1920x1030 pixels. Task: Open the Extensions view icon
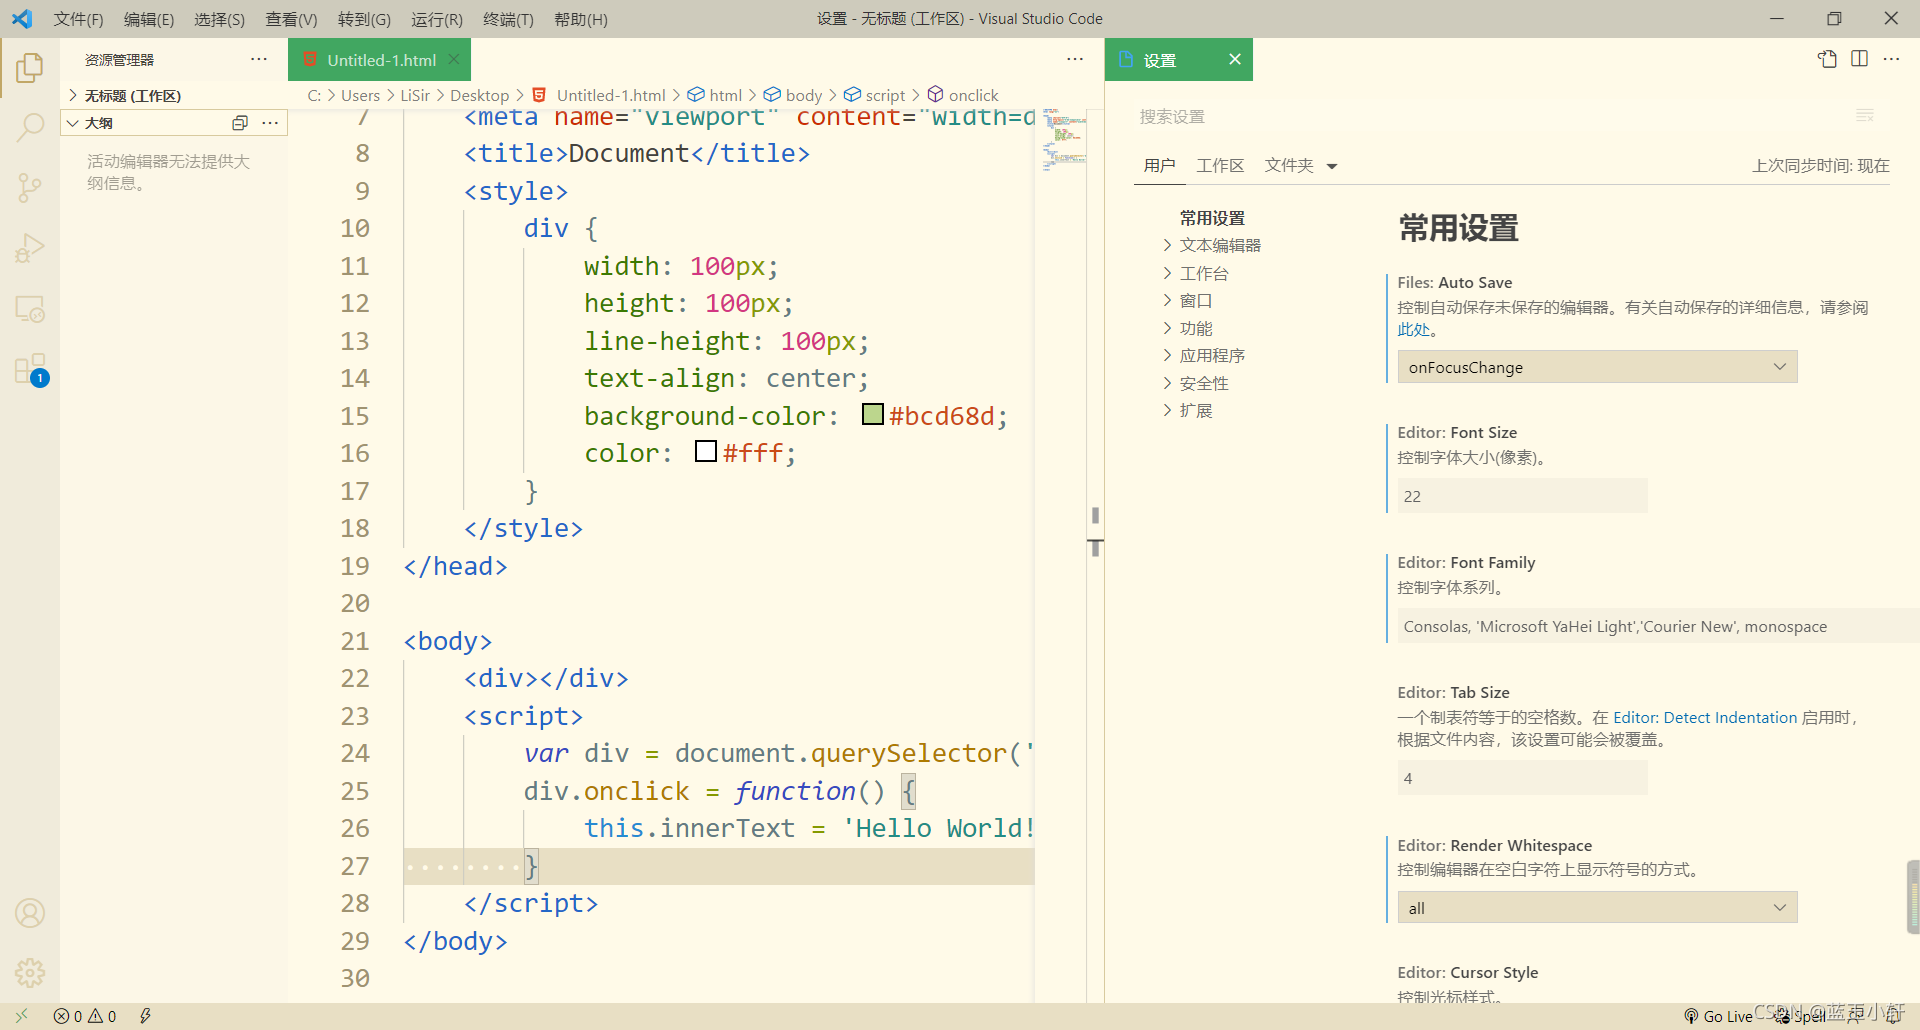(x=30, y=369)
